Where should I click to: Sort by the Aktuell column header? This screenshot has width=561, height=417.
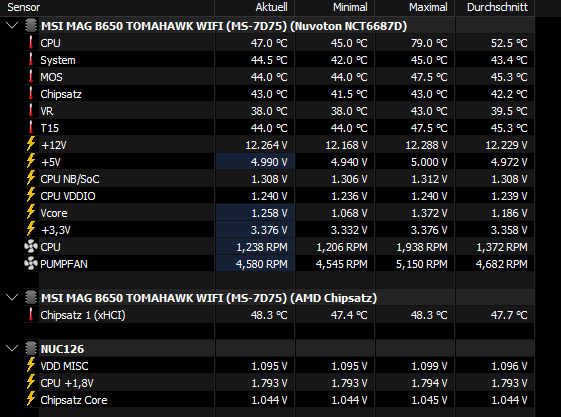[x=254, y=8]
